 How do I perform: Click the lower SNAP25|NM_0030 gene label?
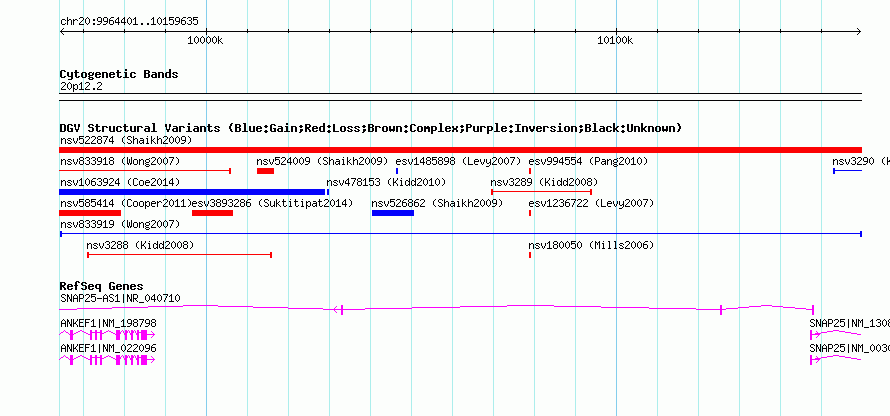click(x=849, y=348)
